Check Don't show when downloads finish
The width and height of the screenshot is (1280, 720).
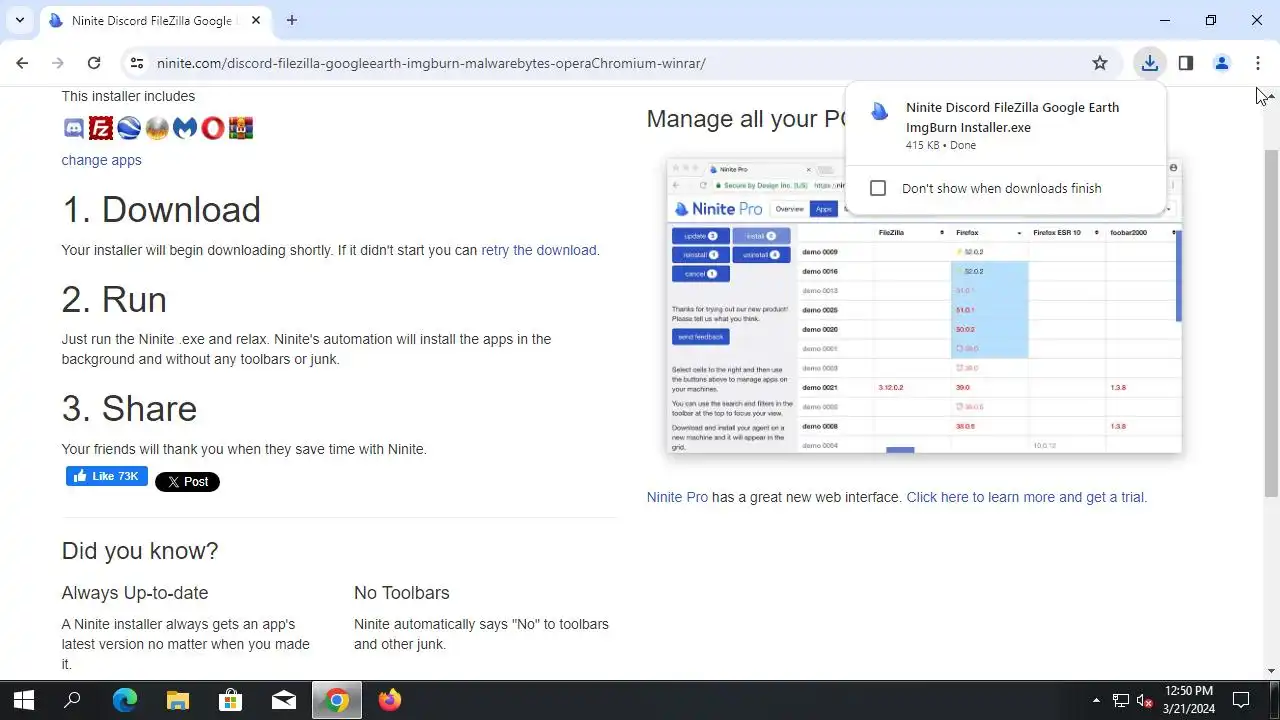(878, 188)
